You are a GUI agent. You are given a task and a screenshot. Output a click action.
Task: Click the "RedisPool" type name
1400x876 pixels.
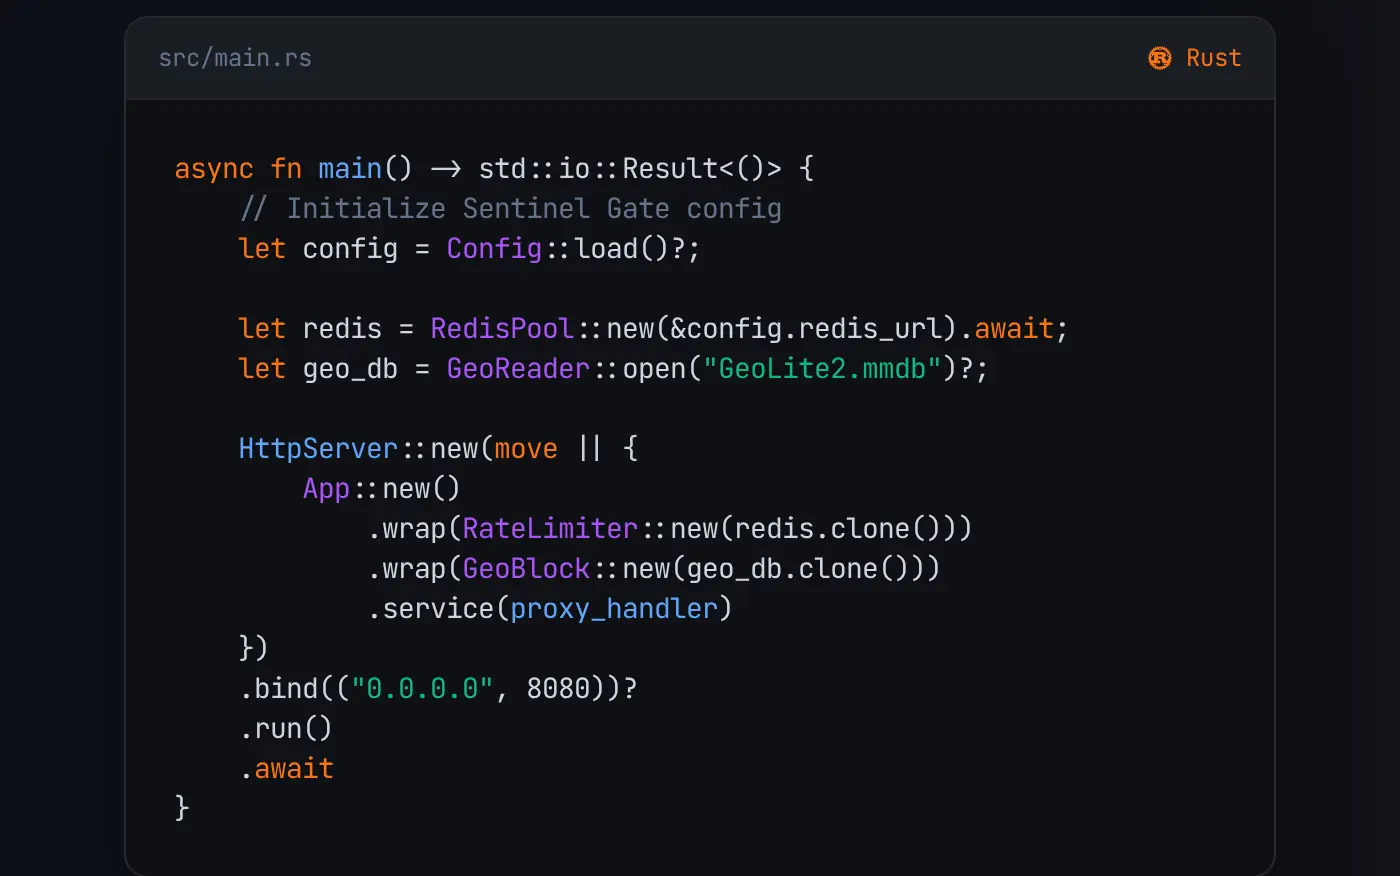502,328
